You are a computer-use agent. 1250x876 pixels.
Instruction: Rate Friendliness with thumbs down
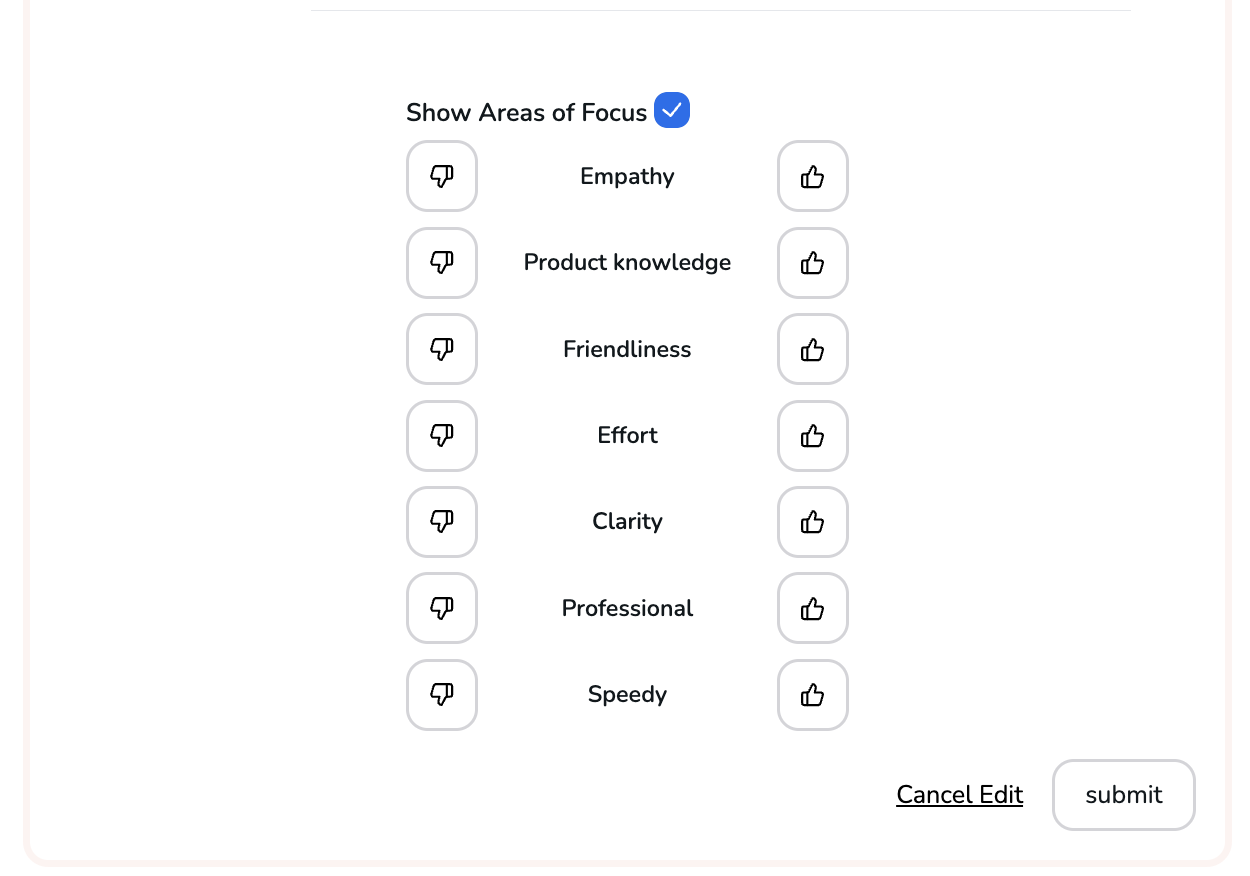pos(442,349)
